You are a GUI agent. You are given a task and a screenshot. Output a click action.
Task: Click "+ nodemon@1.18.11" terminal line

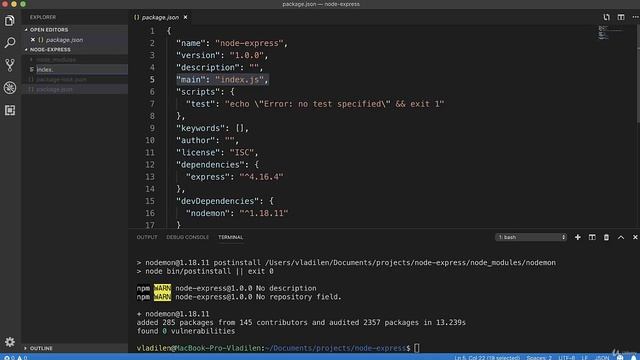[173, 314]
